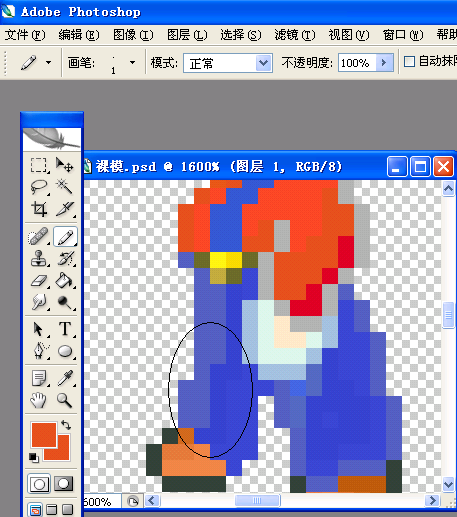Open the 不透明度 opacity slider arrow
This screenshot has width=457, height=517.
click(384, 63)
